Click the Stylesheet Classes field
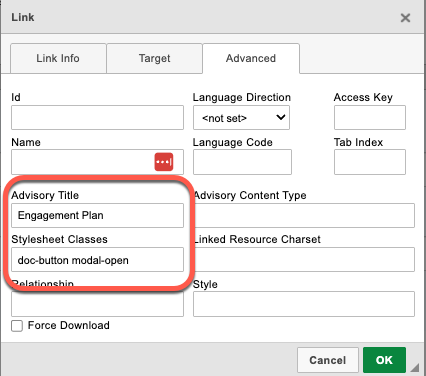 [97, 260]
